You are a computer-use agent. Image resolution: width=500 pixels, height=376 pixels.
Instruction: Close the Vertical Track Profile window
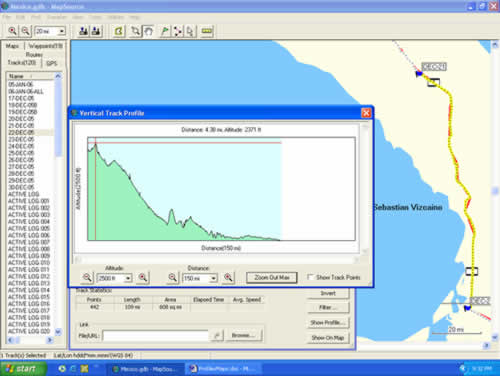tap(366, 113)
